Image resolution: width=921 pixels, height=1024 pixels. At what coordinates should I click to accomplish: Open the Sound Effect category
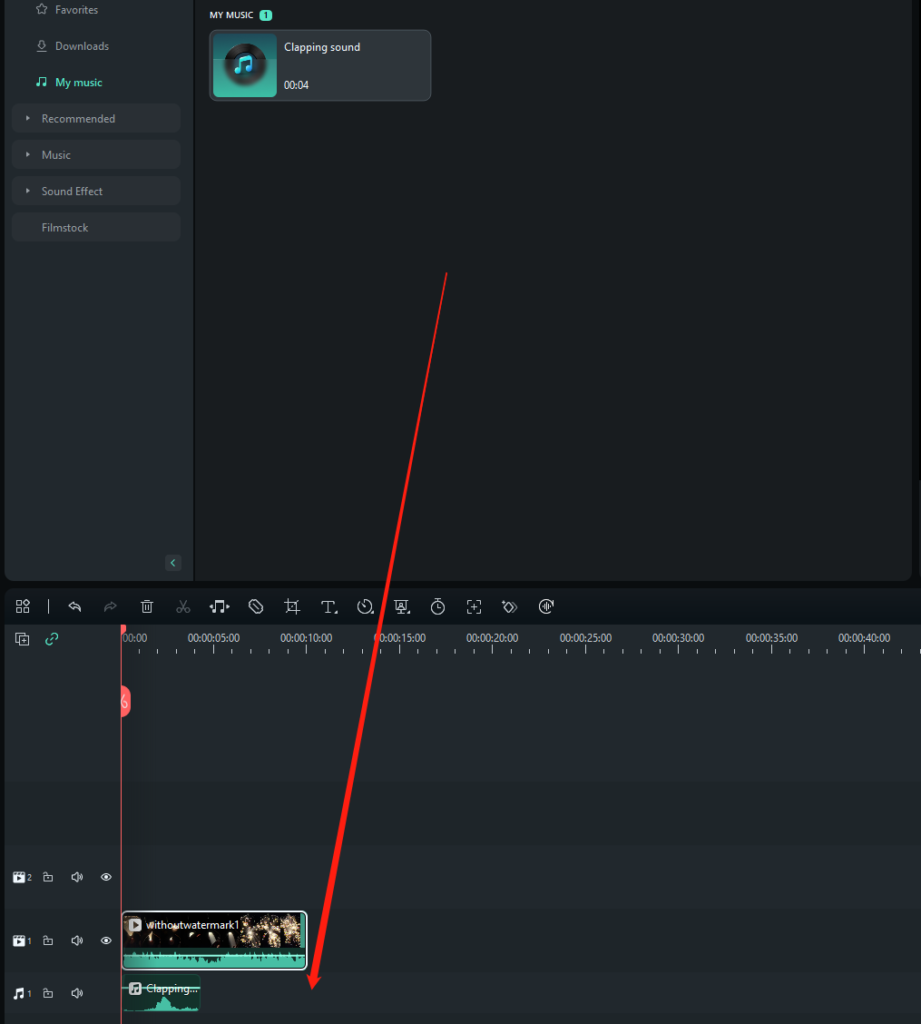point(95,190)
